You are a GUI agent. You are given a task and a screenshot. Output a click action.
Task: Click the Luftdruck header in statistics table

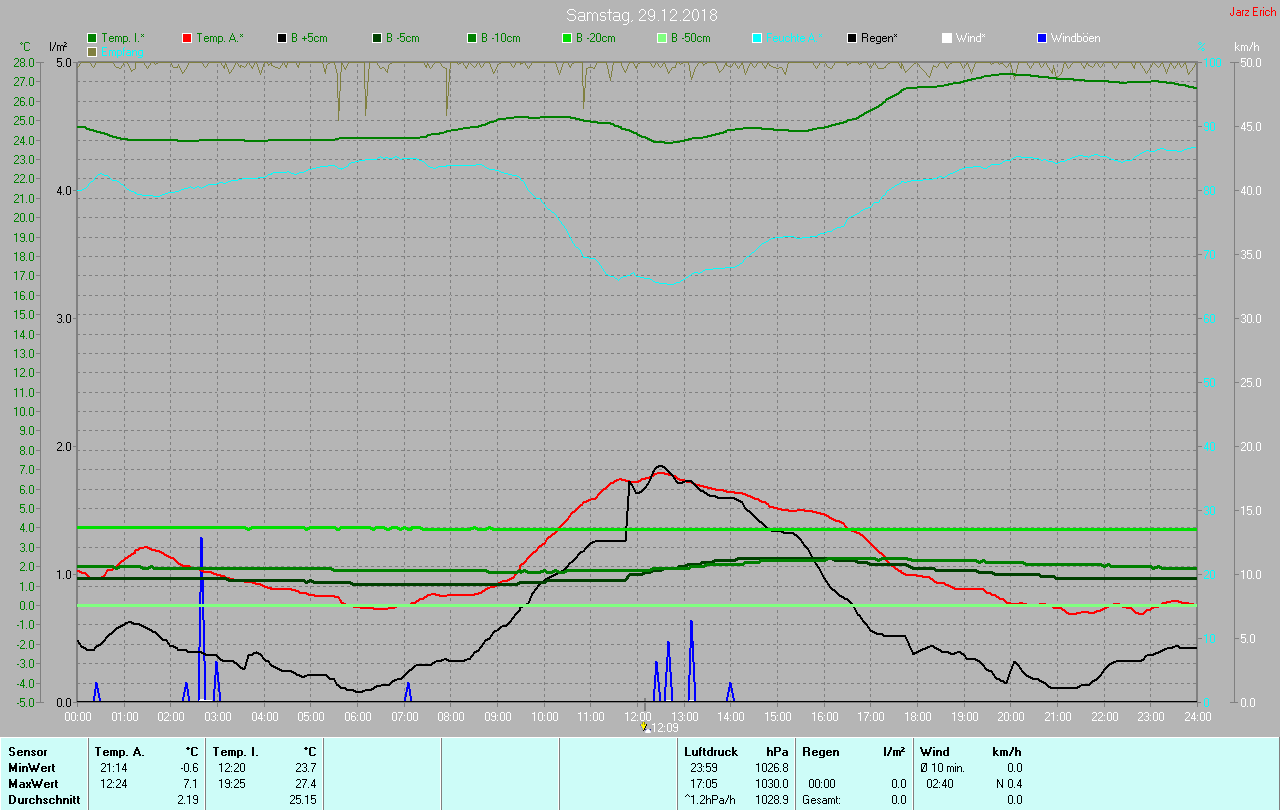710,751
